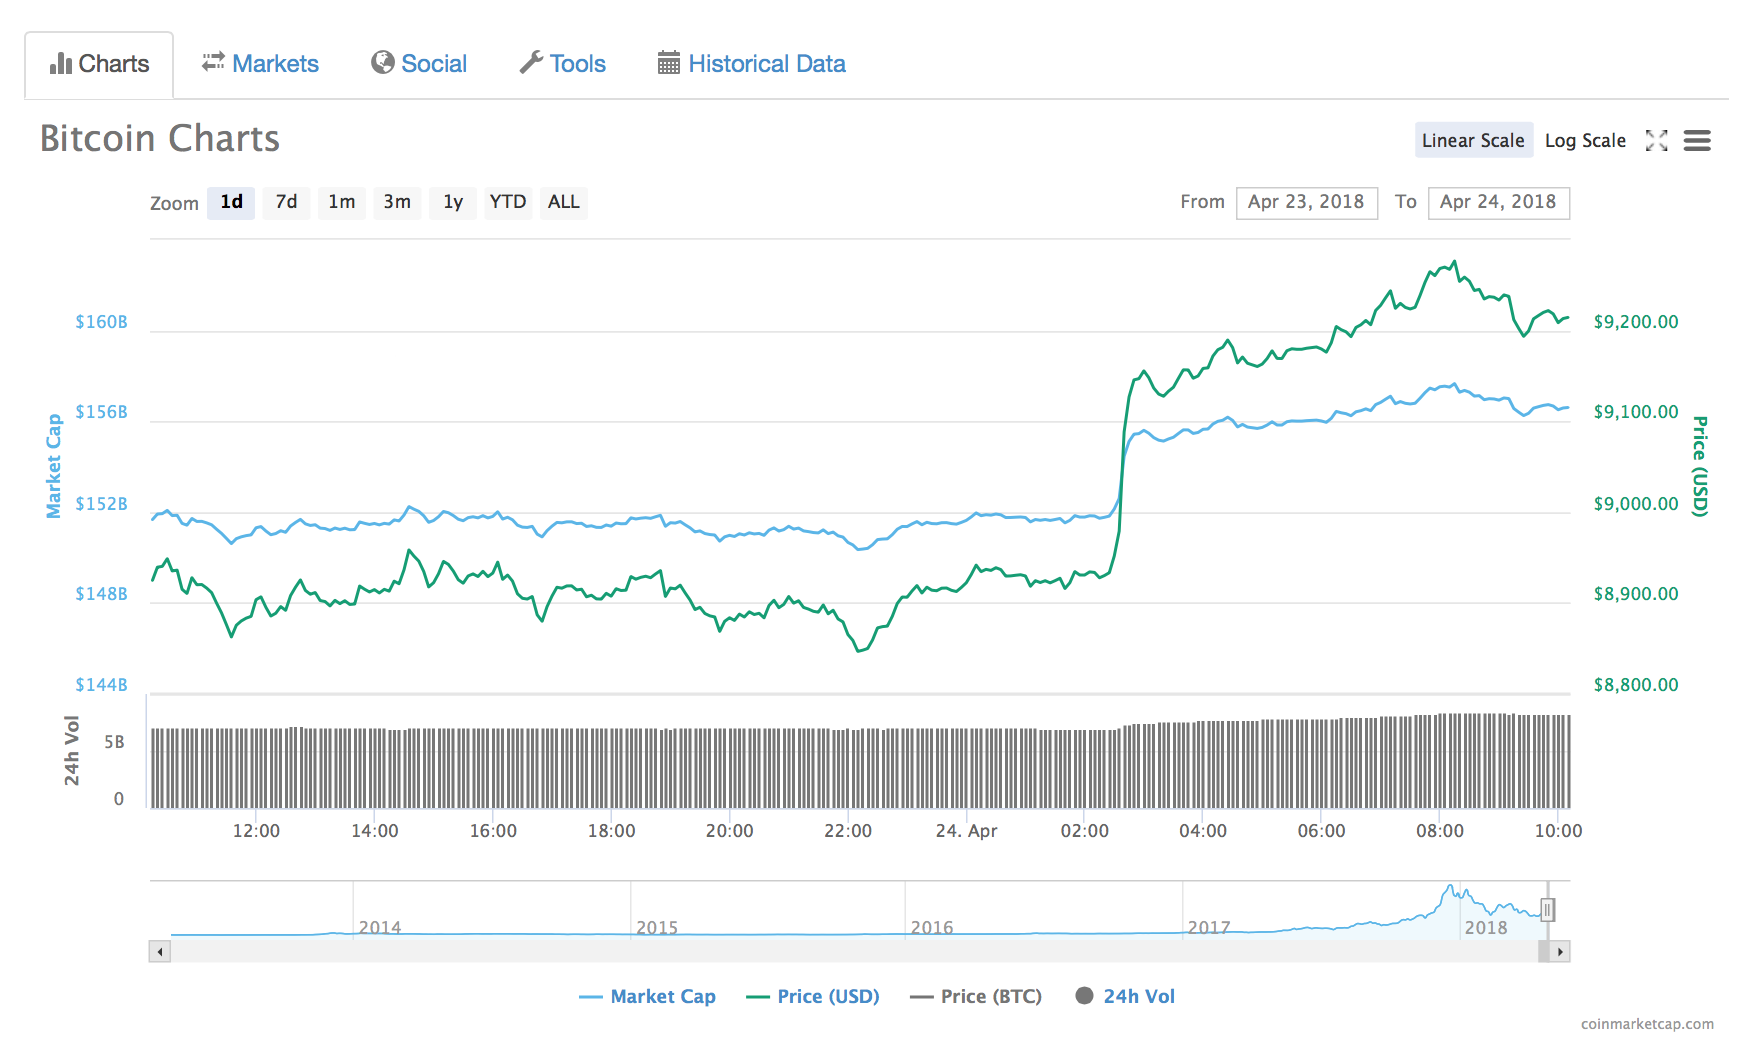Click the Markets exchange-arrows icon

(213, 62)
